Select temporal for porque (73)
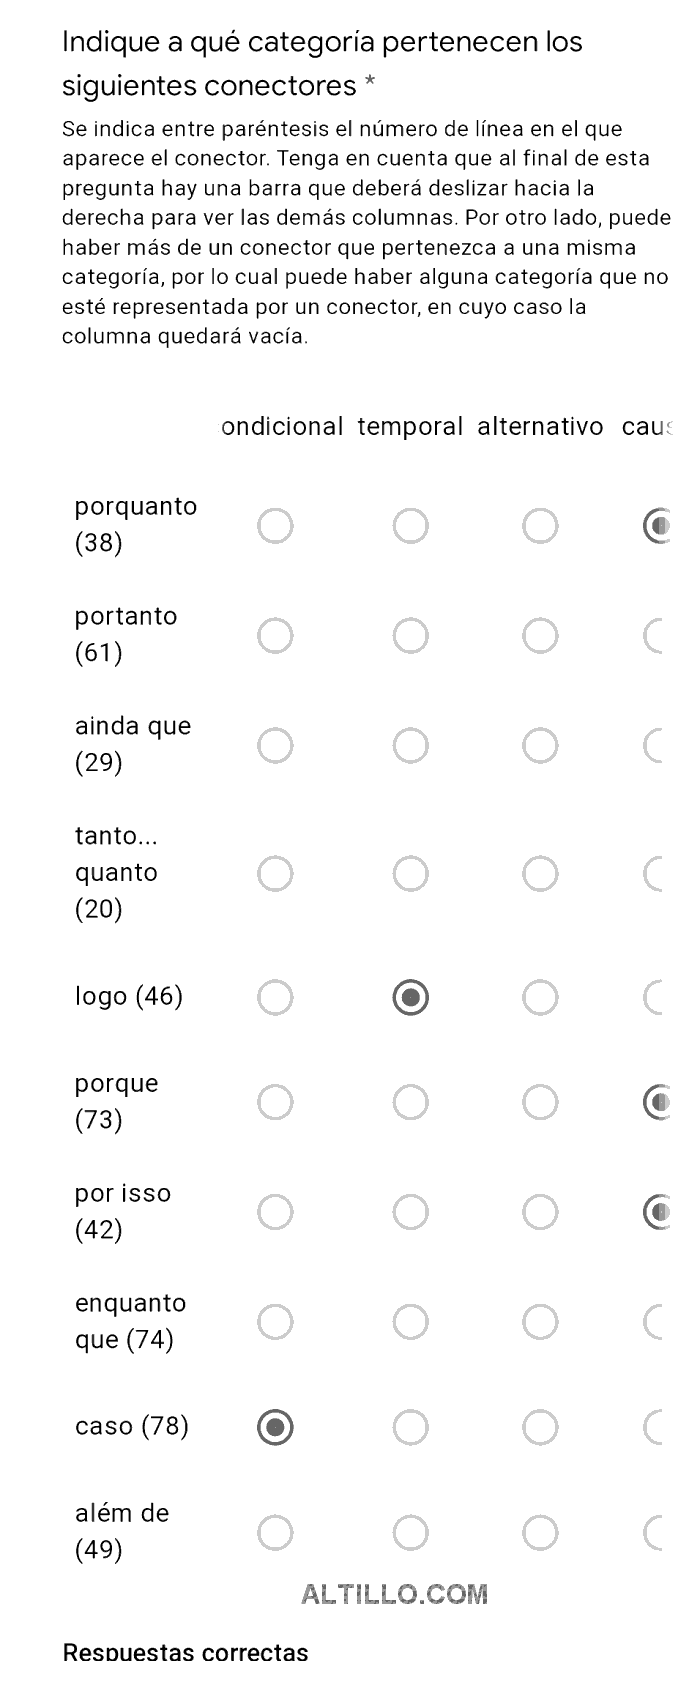 click(410, 1102)
